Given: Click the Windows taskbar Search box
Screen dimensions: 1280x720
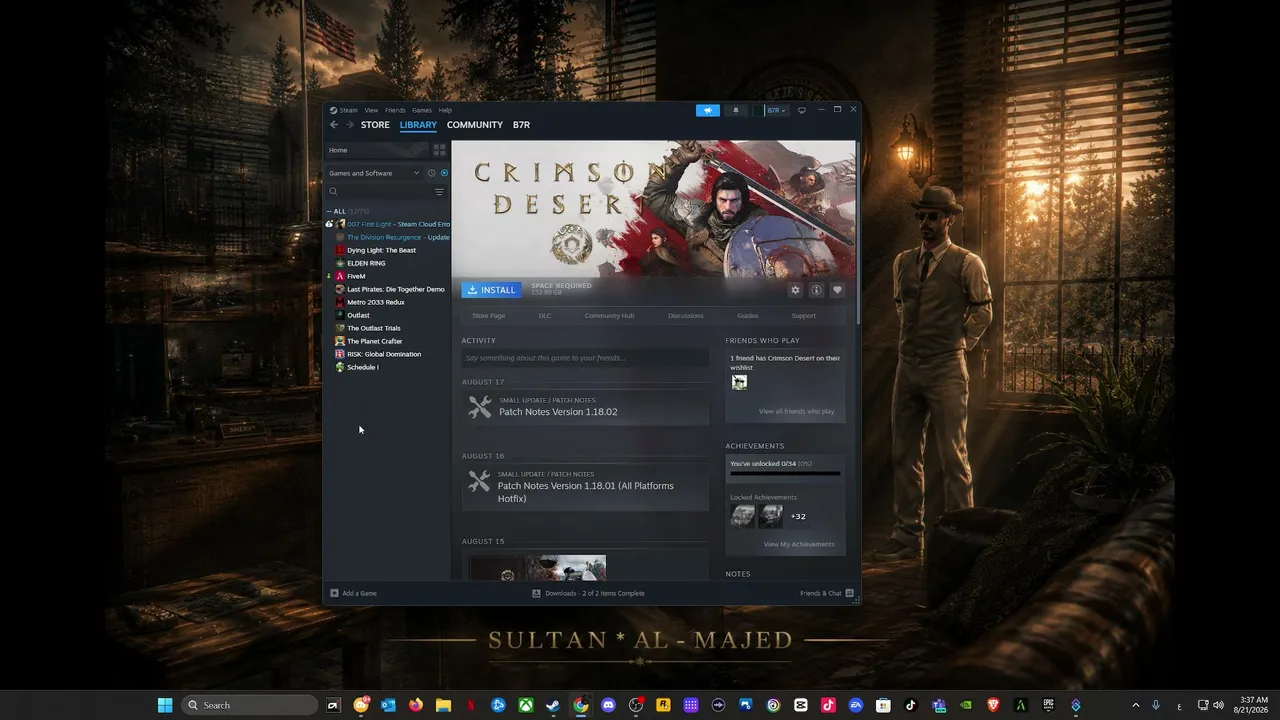Looking at the screenshot, I should tap(250, 705).
